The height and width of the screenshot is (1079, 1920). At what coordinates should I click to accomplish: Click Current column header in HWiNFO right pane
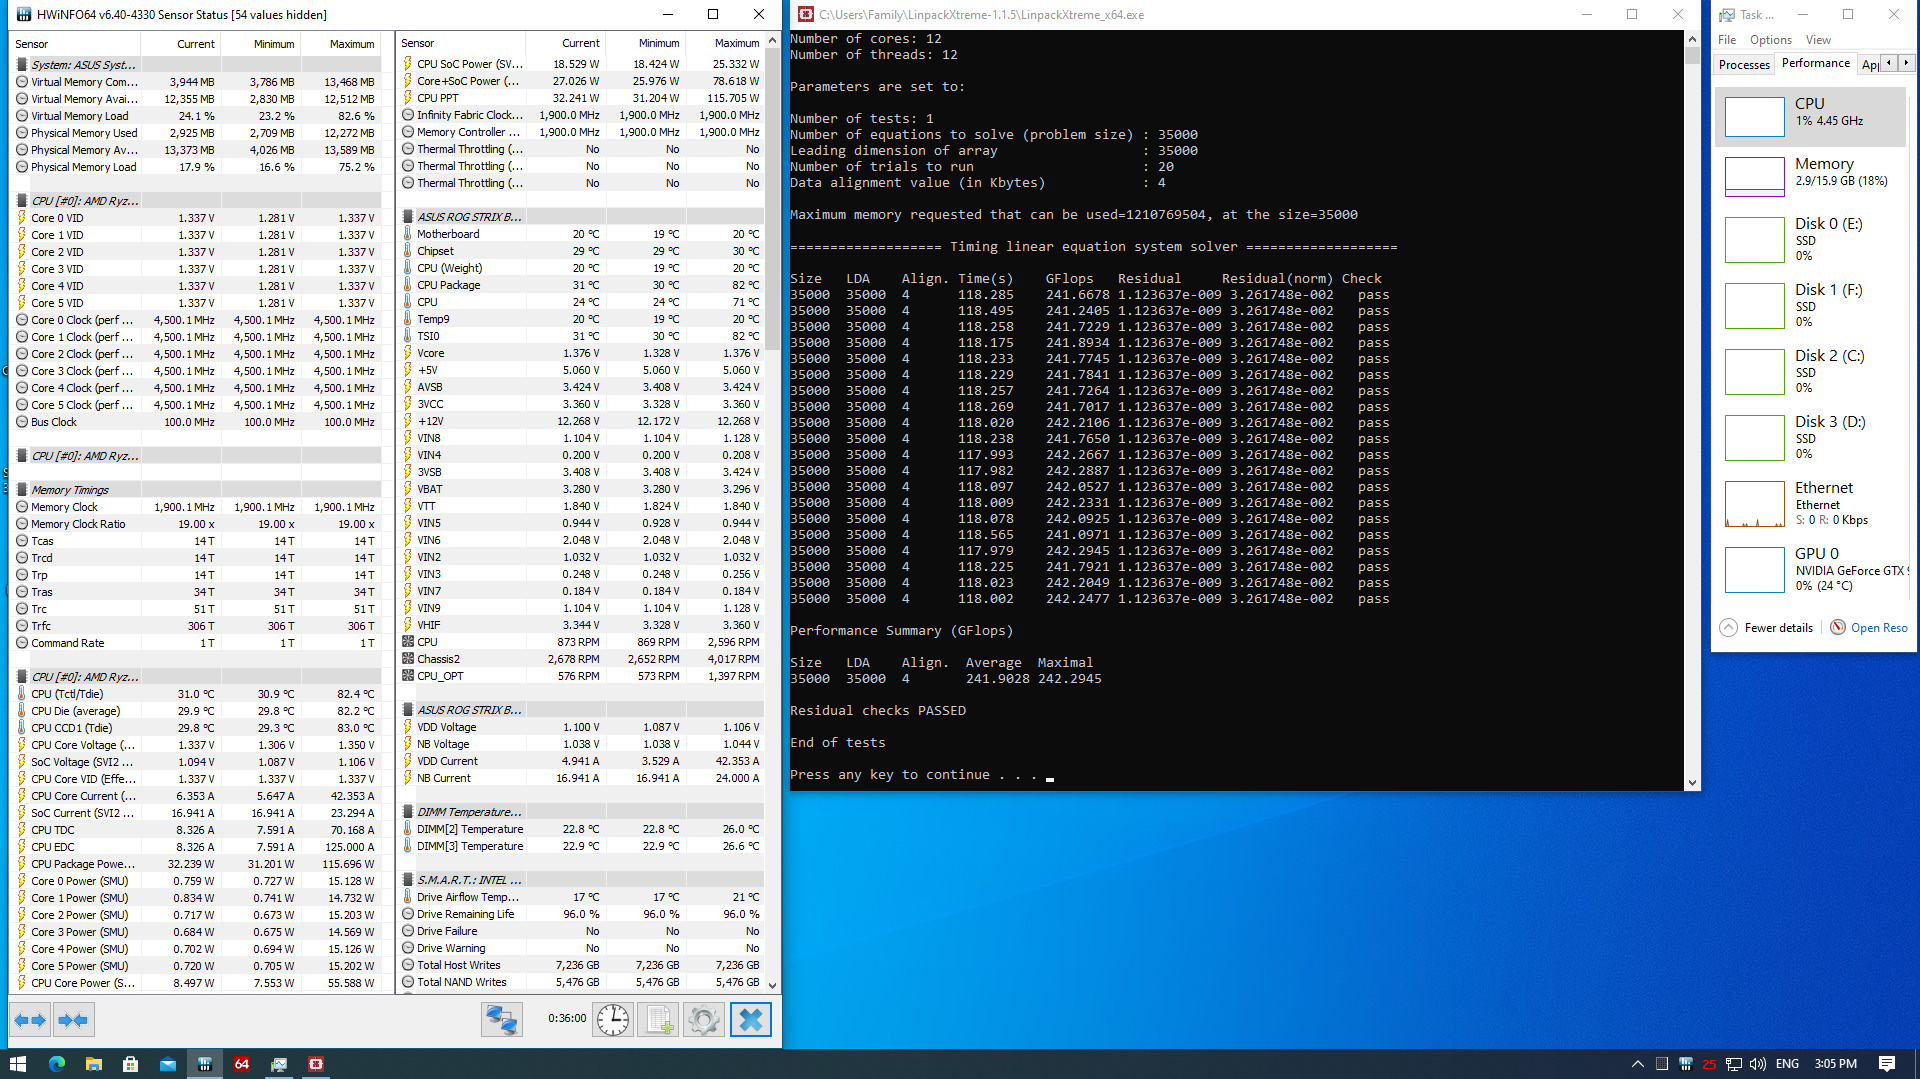click(564, 43)
